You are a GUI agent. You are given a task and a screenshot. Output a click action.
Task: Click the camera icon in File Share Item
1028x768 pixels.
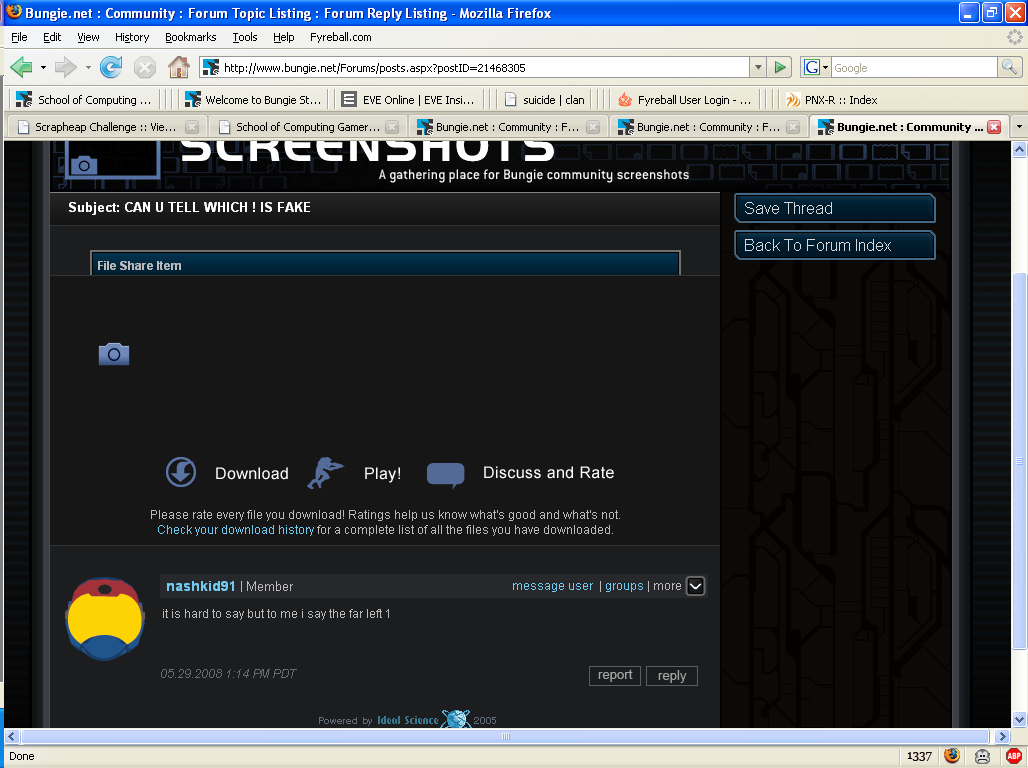click(x=114, y=354)
